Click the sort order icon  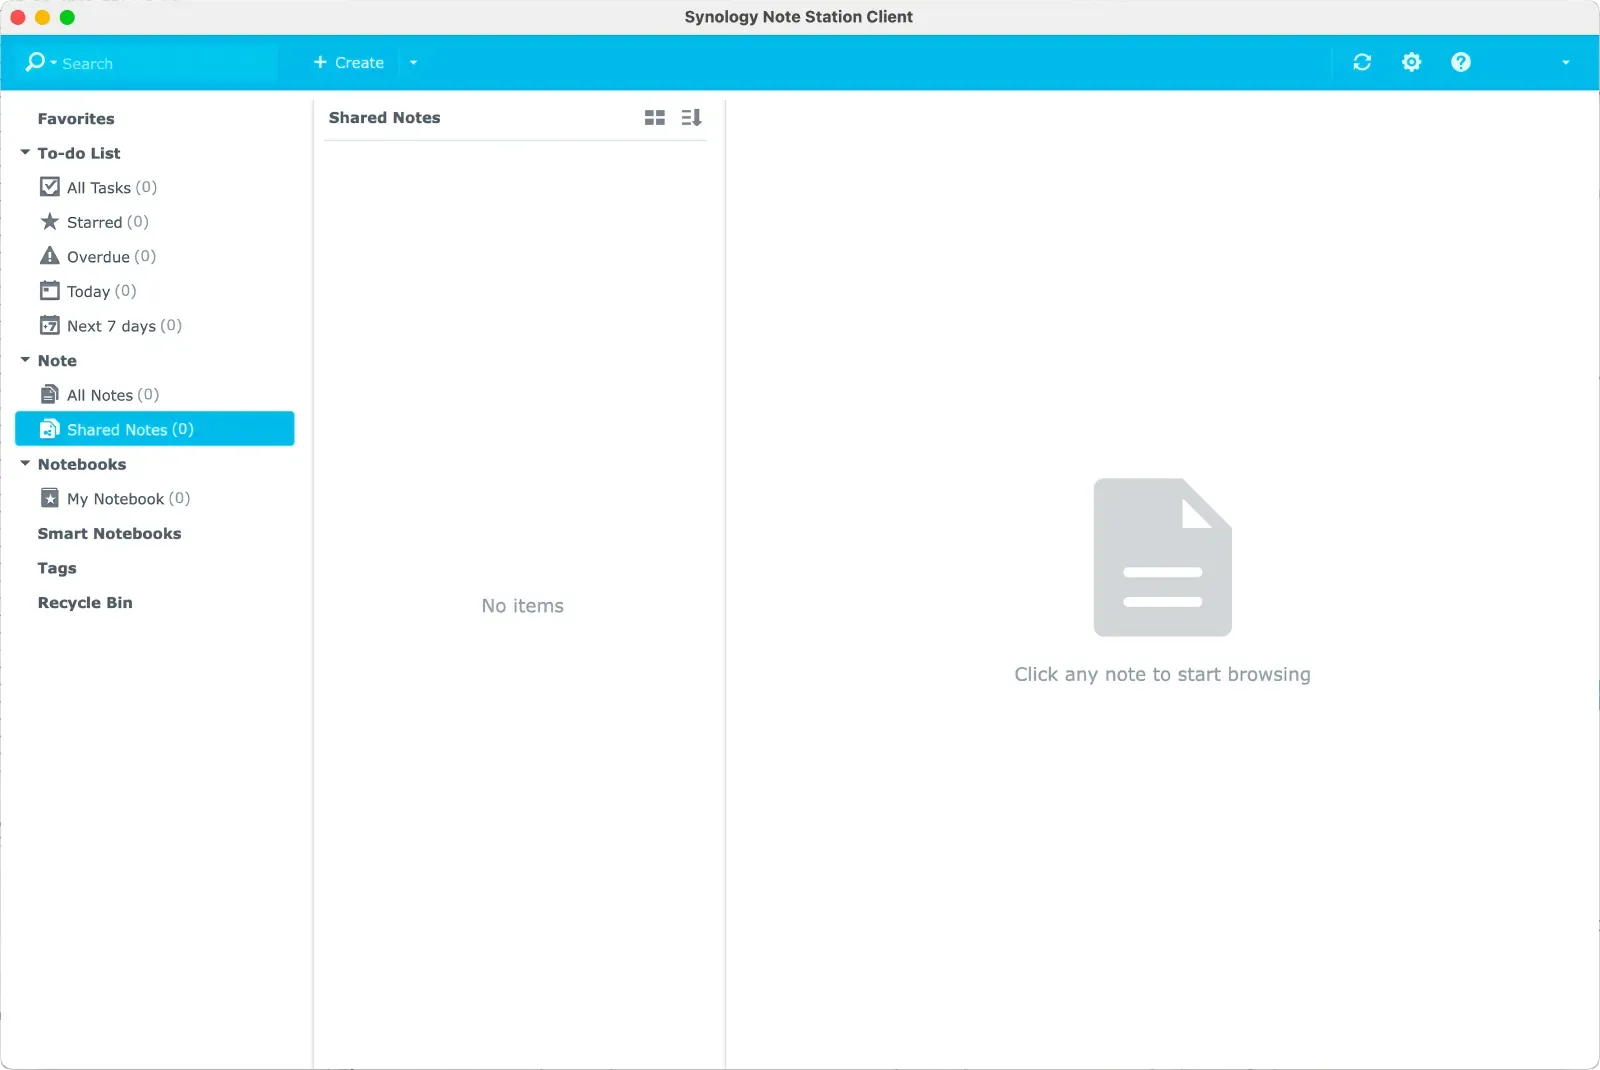click(691, 118)
